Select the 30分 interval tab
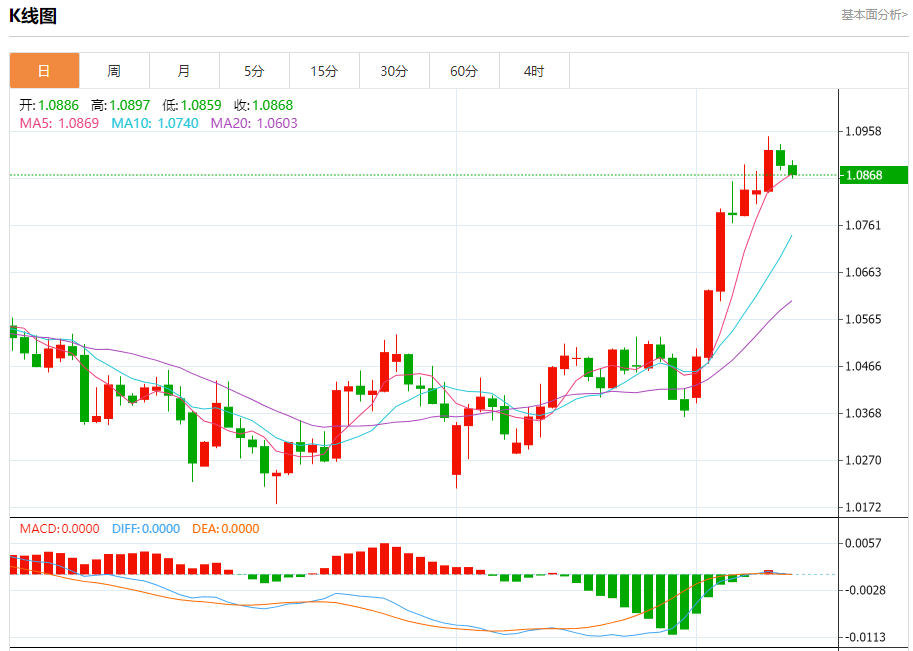 click(394, 71)
